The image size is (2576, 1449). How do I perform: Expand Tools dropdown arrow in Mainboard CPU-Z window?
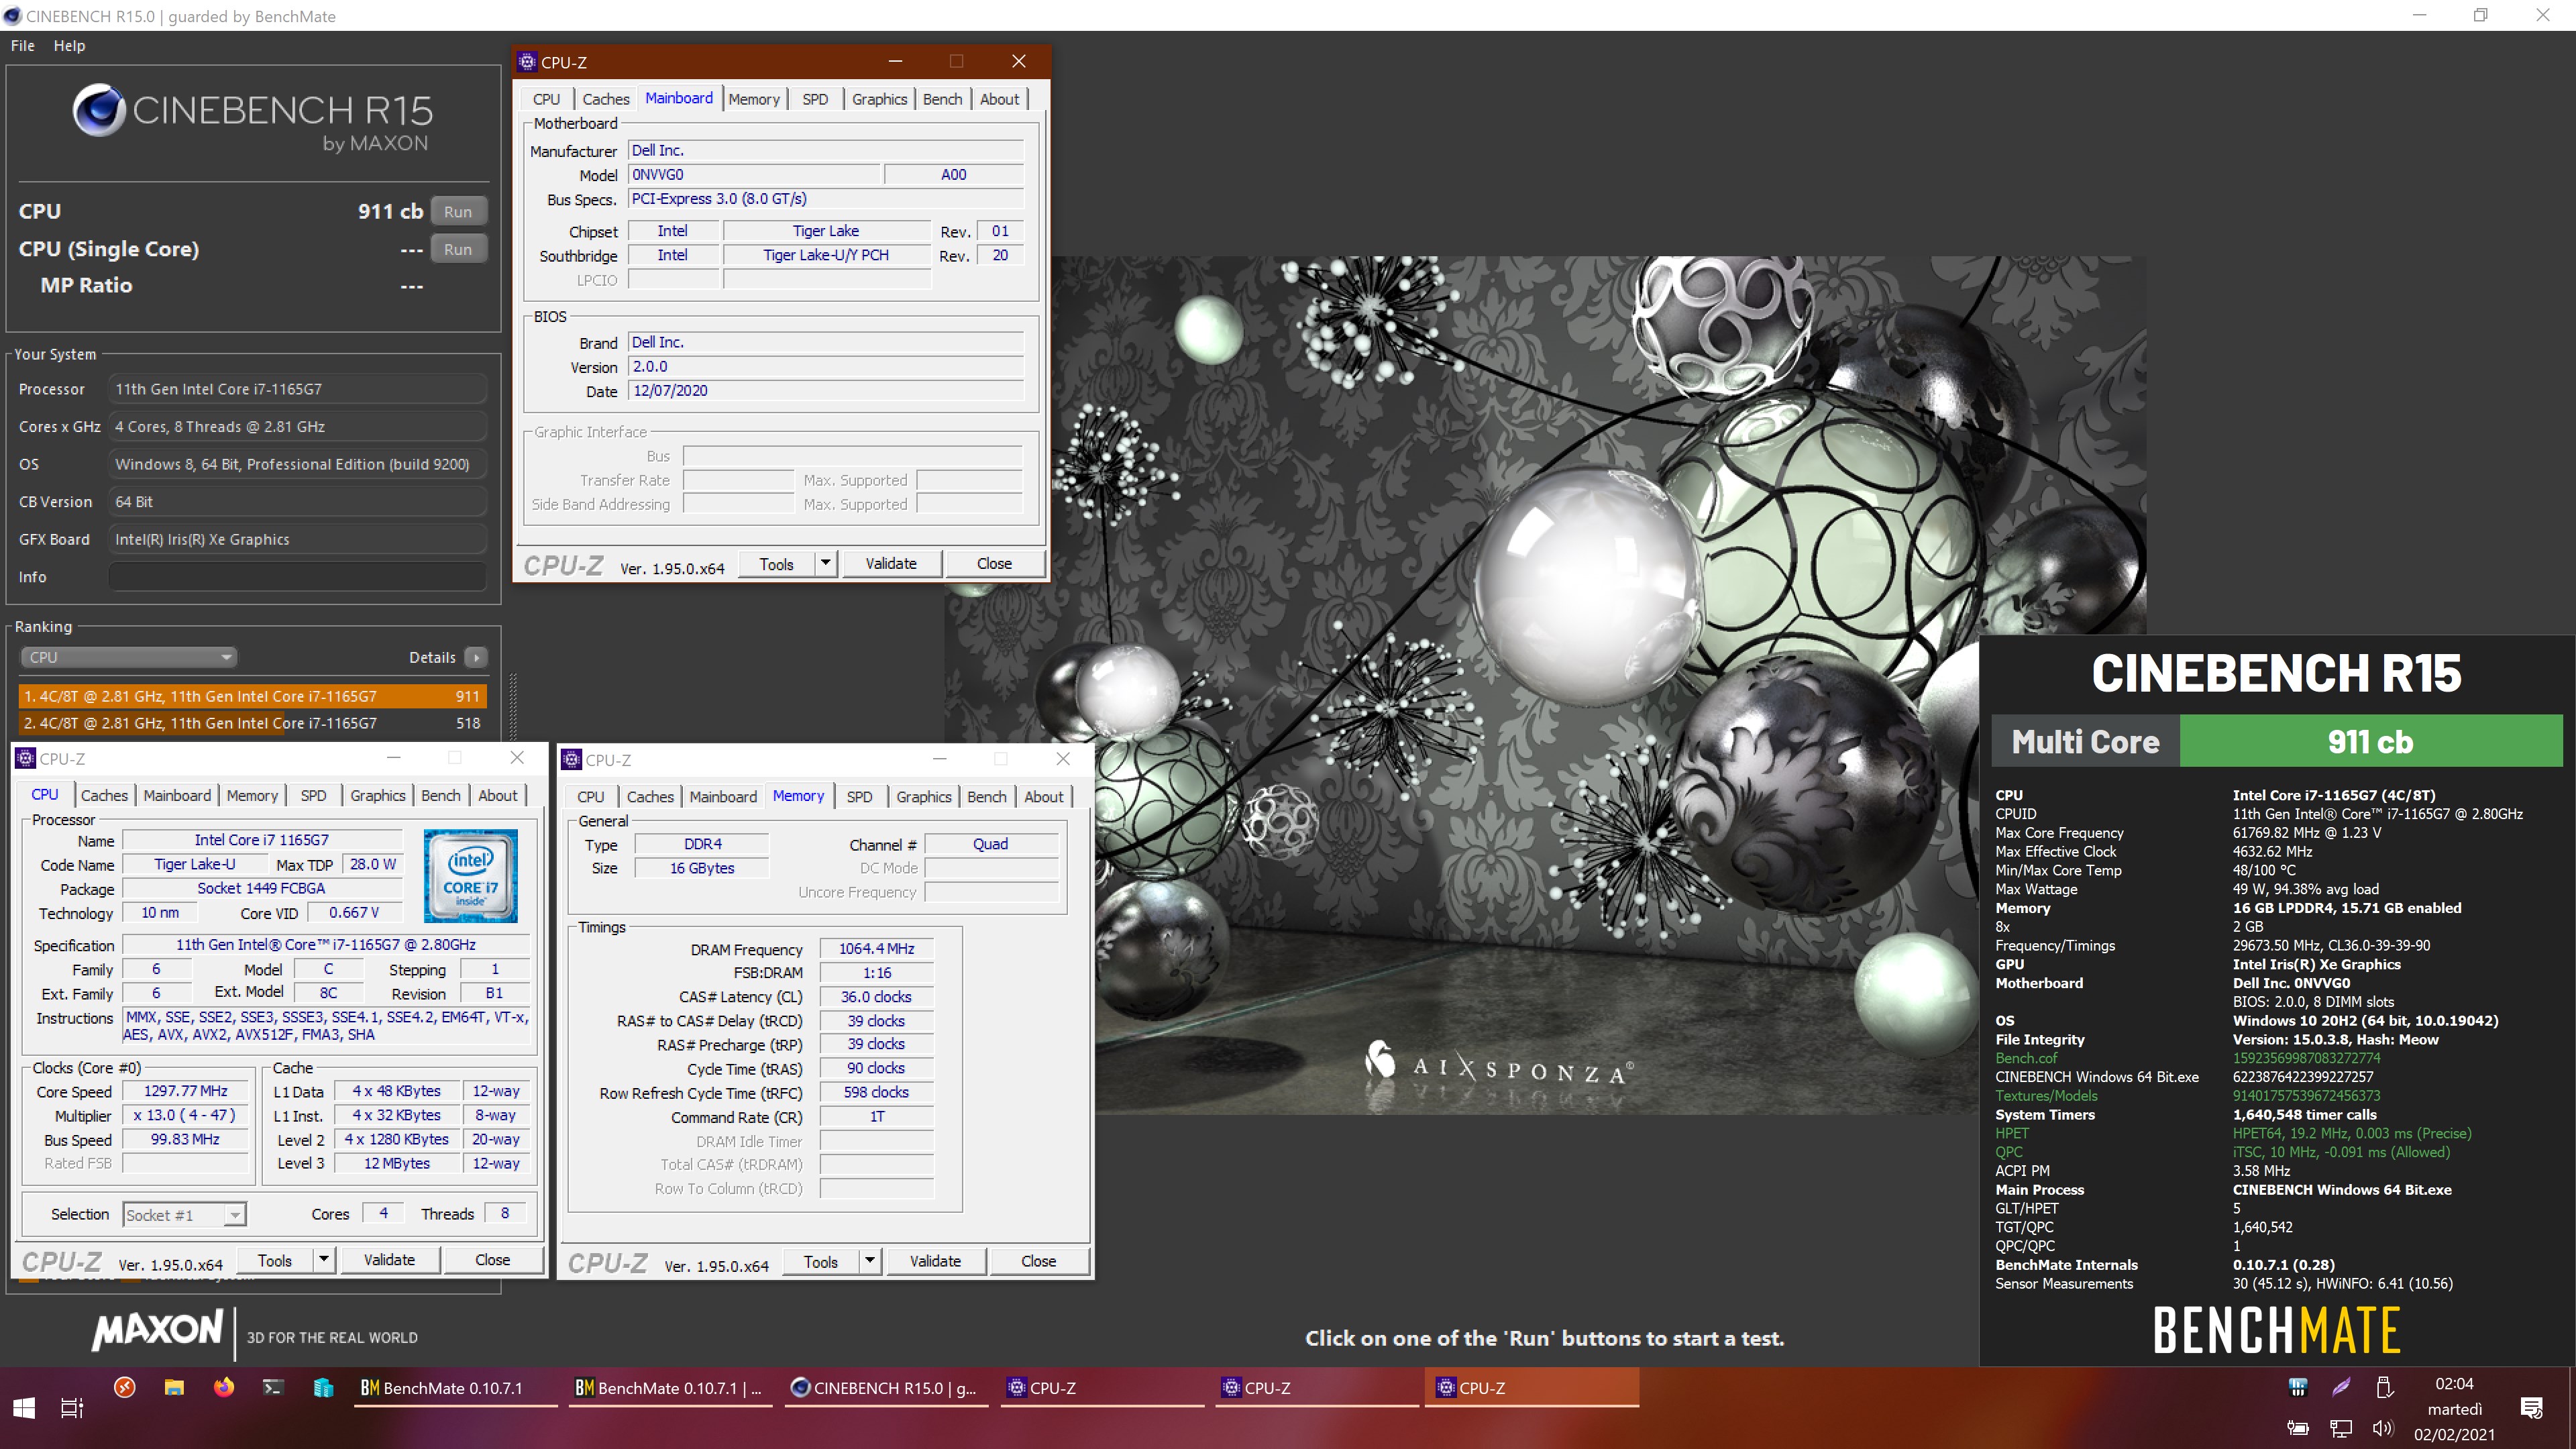(x=826, y=564)
